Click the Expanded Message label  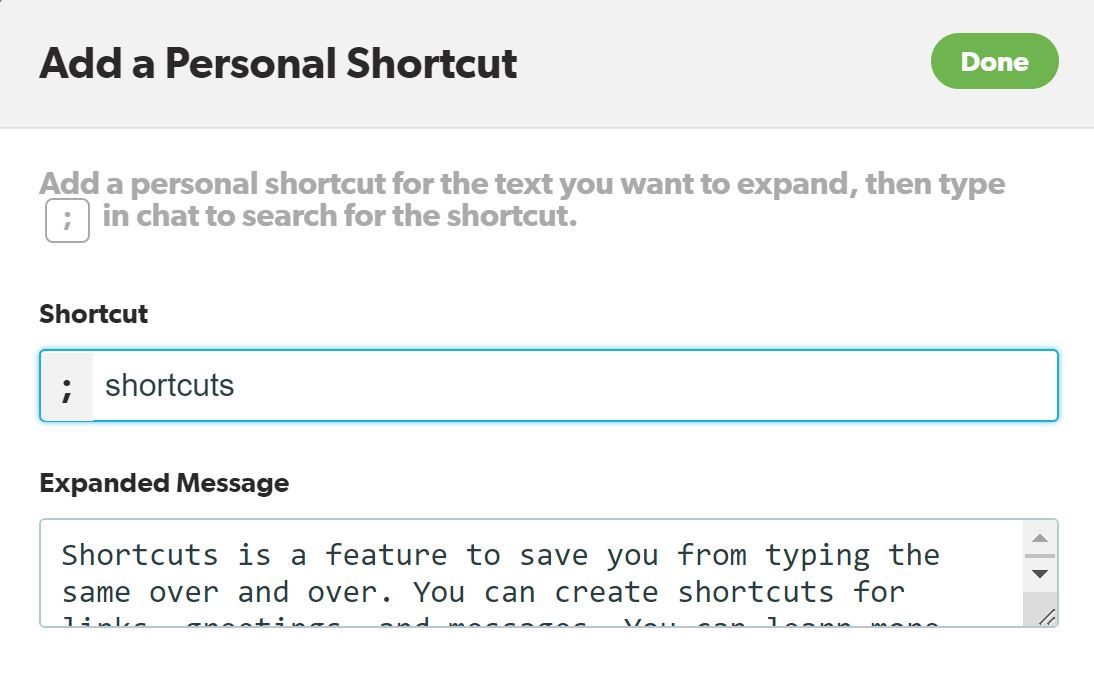(x=163, y=483)
